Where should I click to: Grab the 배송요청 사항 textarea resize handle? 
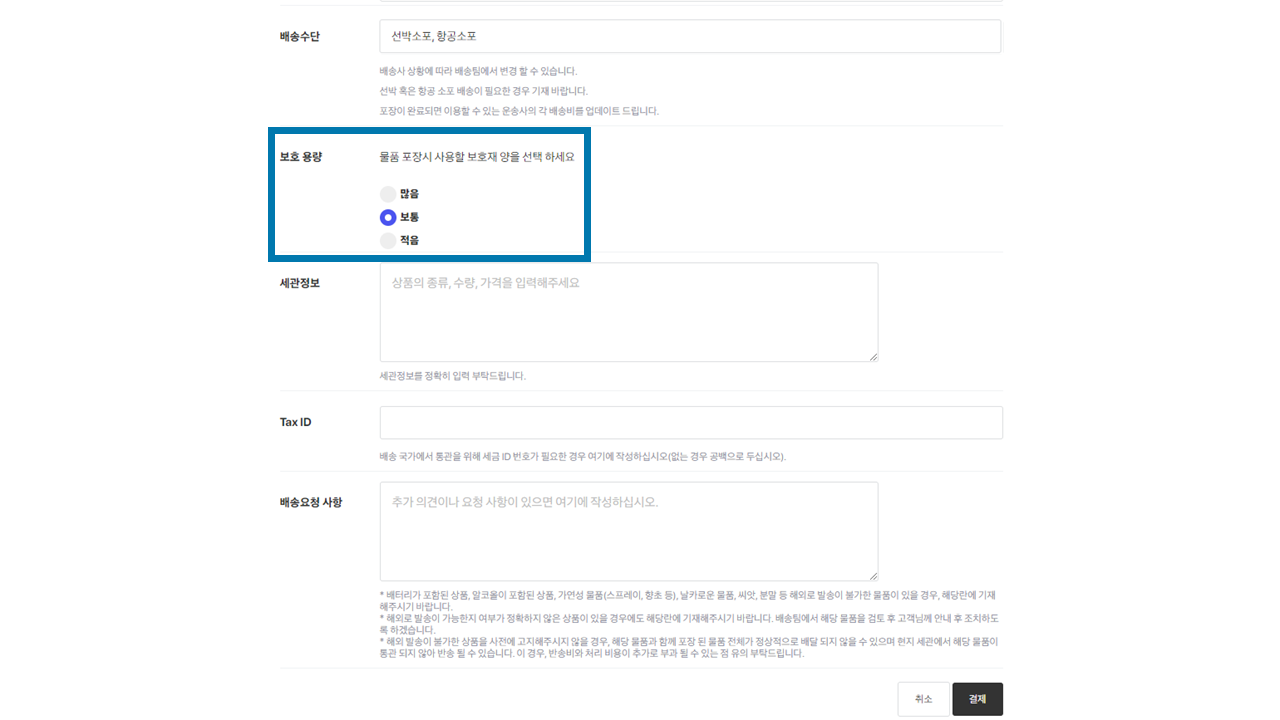(873, 575)
